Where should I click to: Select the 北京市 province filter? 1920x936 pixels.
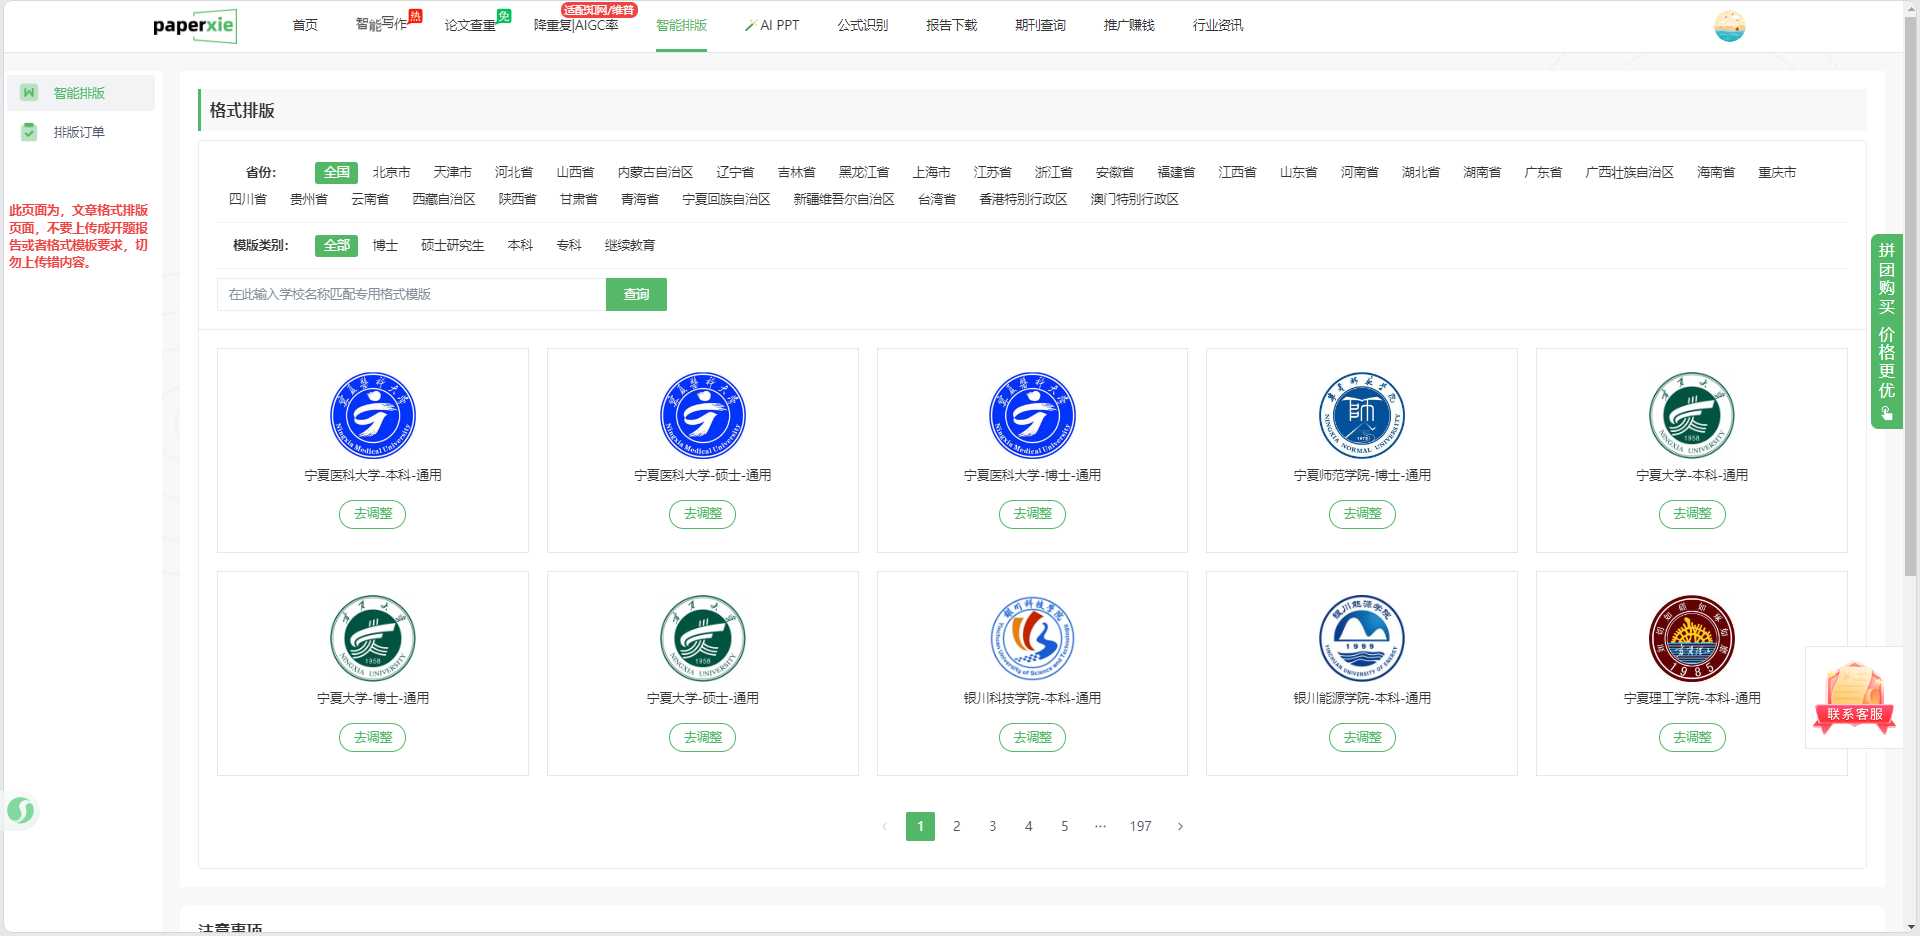click(391, 172)
